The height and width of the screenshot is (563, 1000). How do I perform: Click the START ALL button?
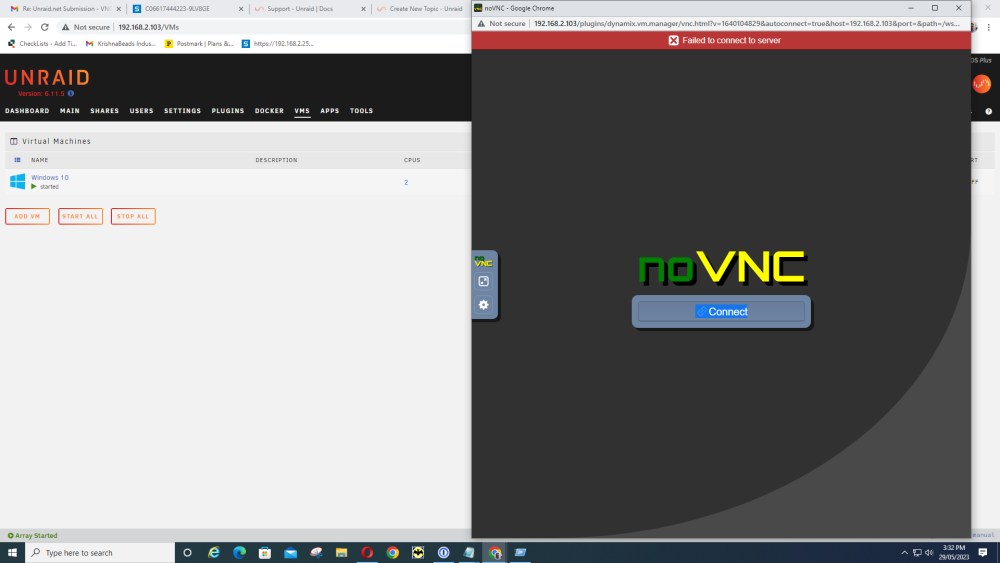tap(80, 216)
